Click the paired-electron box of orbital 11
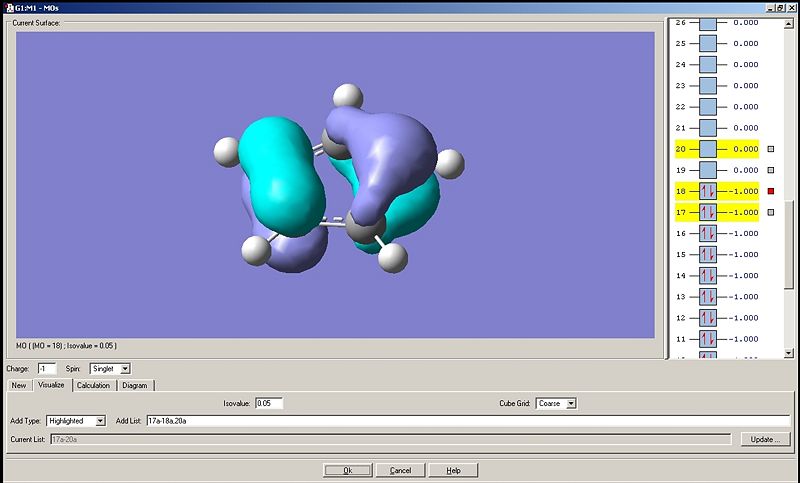Image resolution: width=800 pixels, height=483 pixels. pyautogui.click(x=707, y=339)
